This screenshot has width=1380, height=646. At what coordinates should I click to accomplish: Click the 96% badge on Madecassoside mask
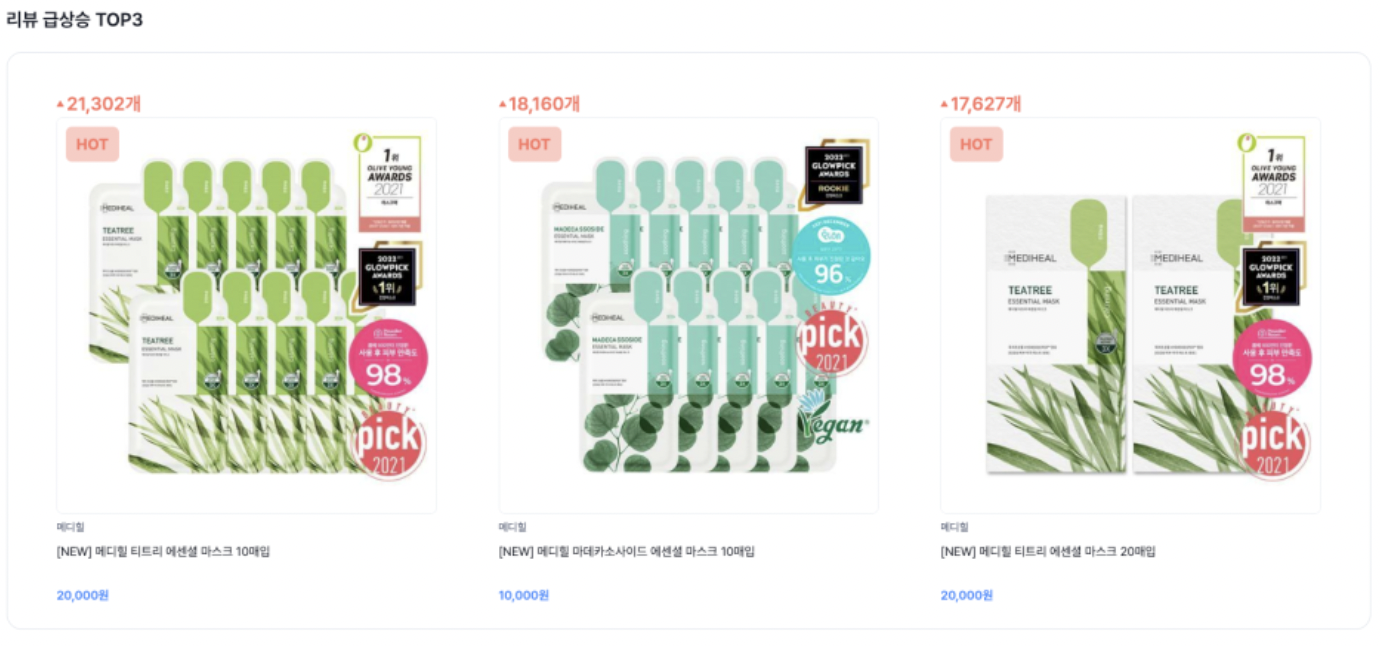click(830, 255)
